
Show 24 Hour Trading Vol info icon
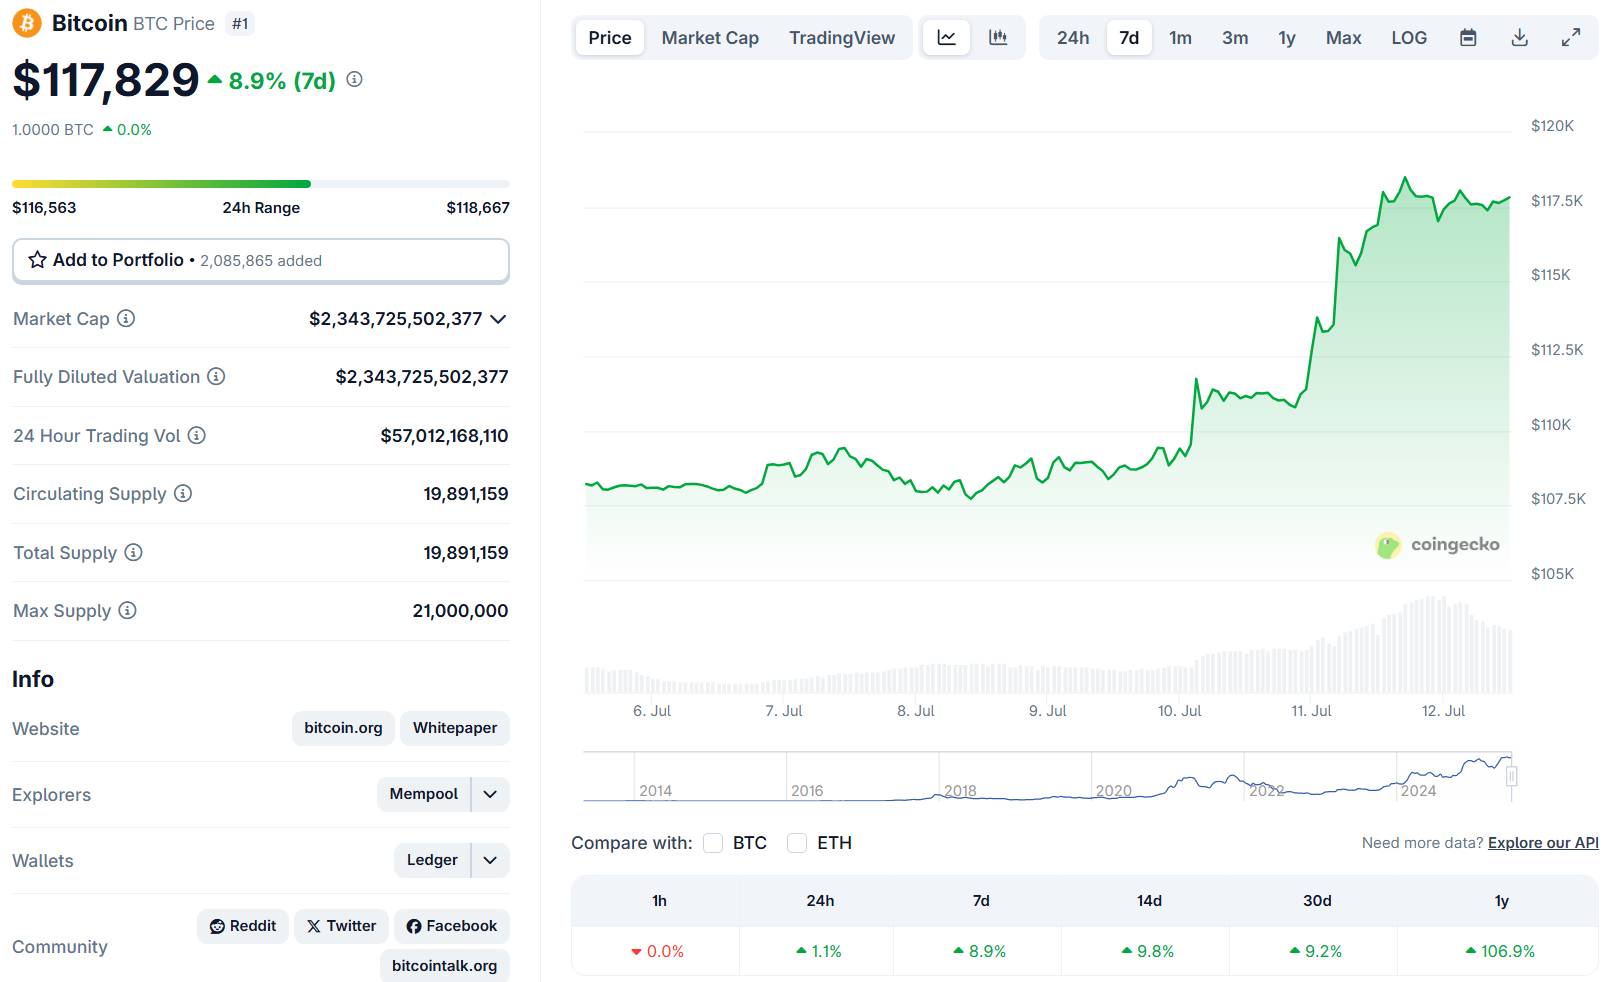click(x=197, y=435)
